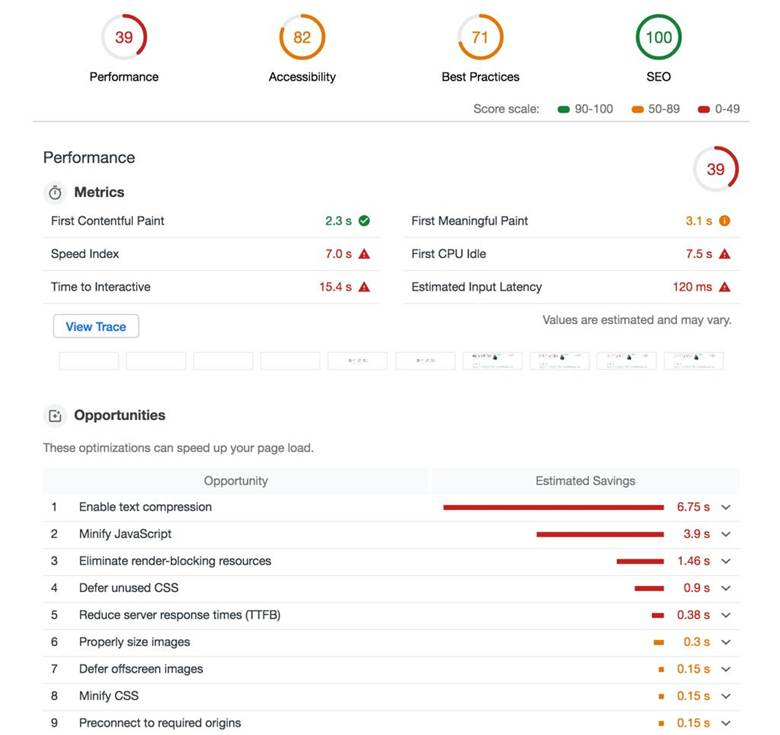This screenshot has height=735, width=780.
Task: Click the 15.4 s Time to Interactive value
Action: (335, 287)
